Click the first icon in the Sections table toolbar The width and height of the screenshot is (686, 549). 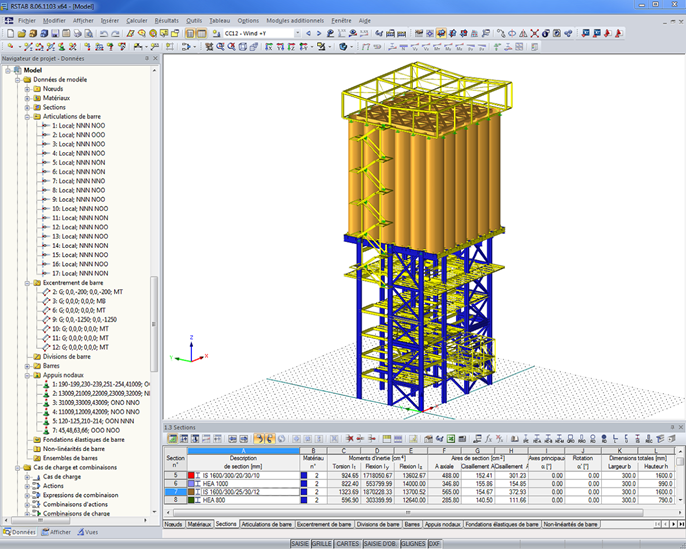click(171, 438)
